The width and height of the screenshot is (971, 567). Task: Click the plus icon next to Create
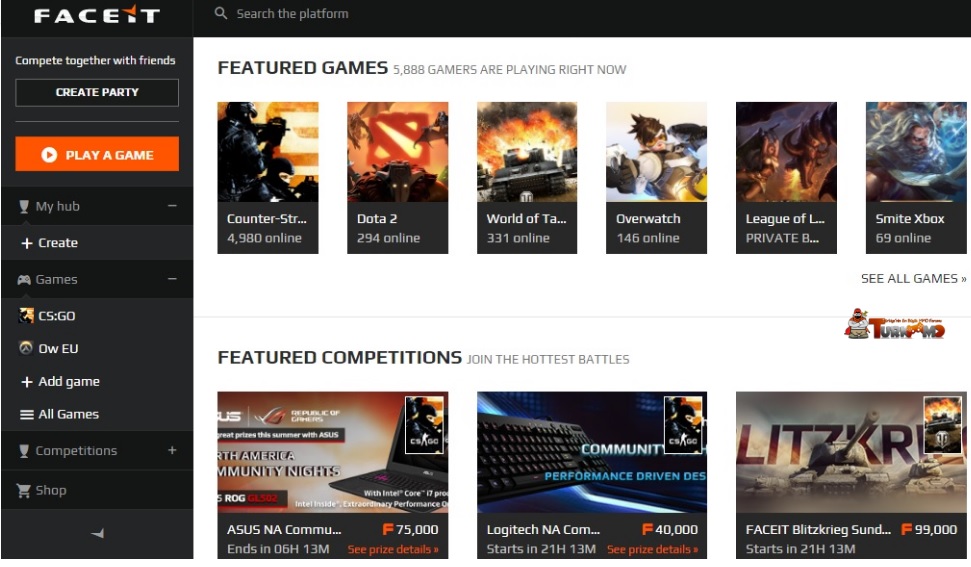coord(27,243)
